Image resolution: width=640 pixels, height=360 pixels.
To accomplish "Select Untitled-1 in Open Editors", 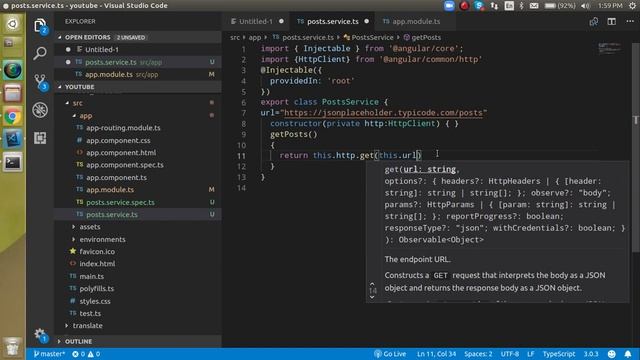I will tap(102, 50).
